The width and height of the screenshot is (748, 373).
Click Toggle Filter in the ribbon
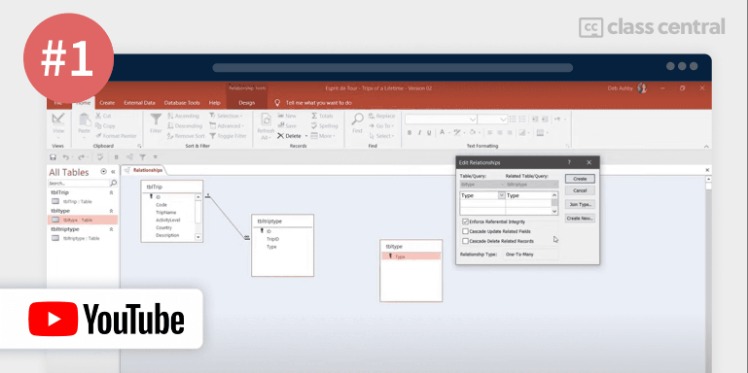point(228,136)
